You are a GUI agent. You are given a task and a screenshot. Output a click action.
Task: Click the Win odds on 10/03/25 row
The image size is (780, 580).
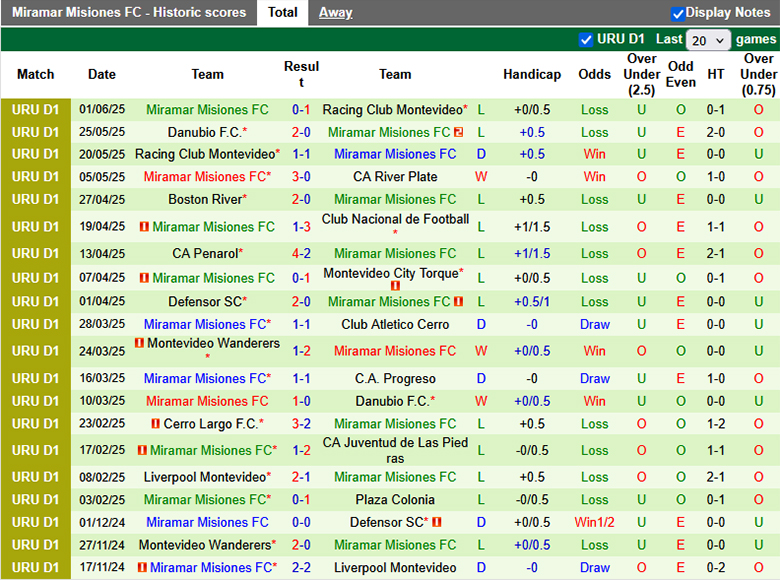pyautogui.click(x=594, y=401)
